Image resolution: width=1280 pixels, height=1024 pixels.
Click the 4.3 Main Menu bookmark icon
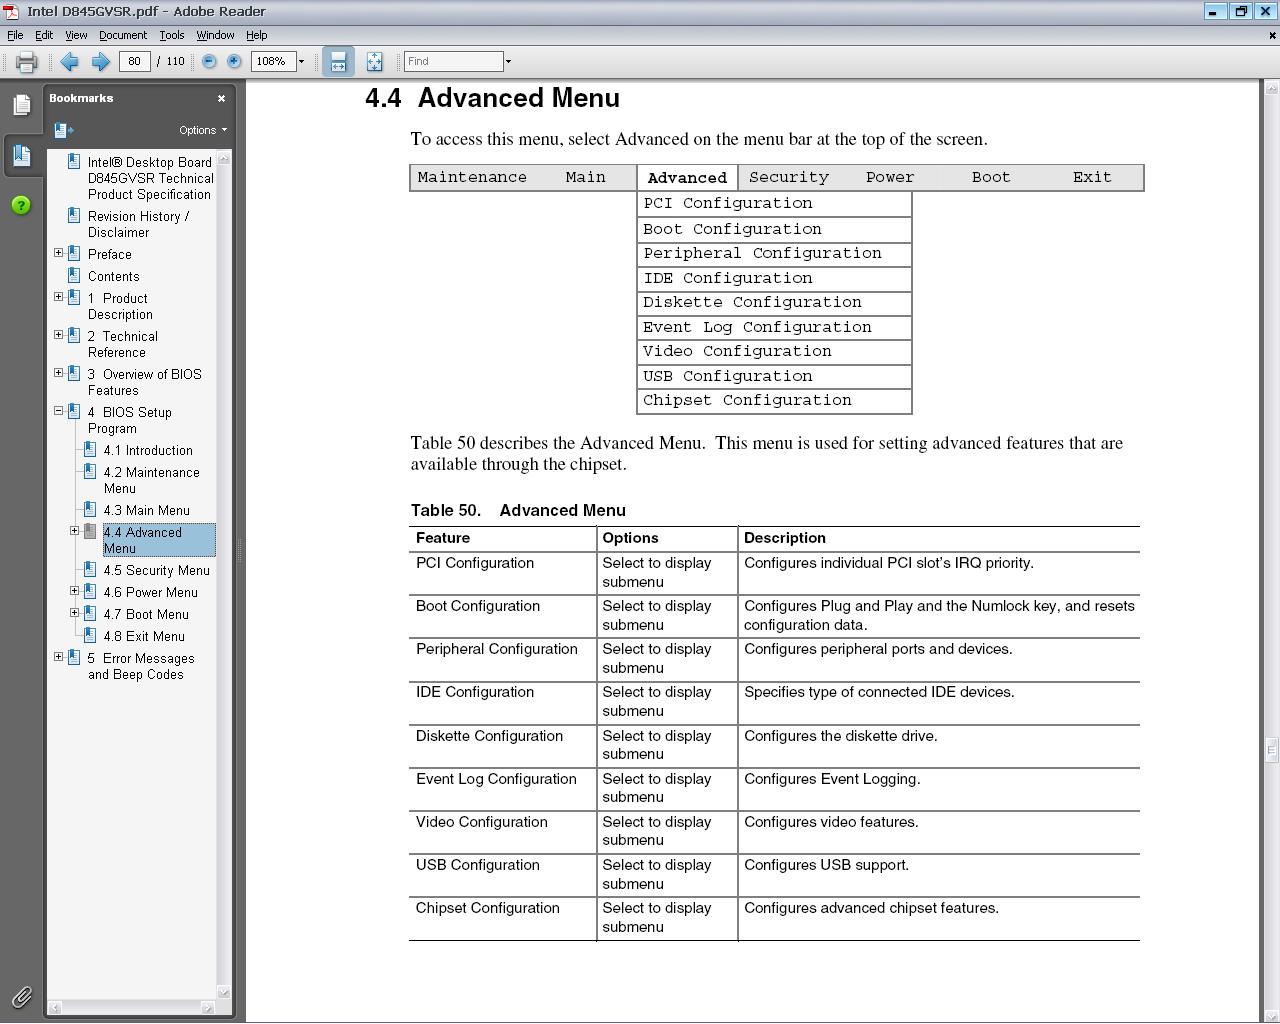90,509
